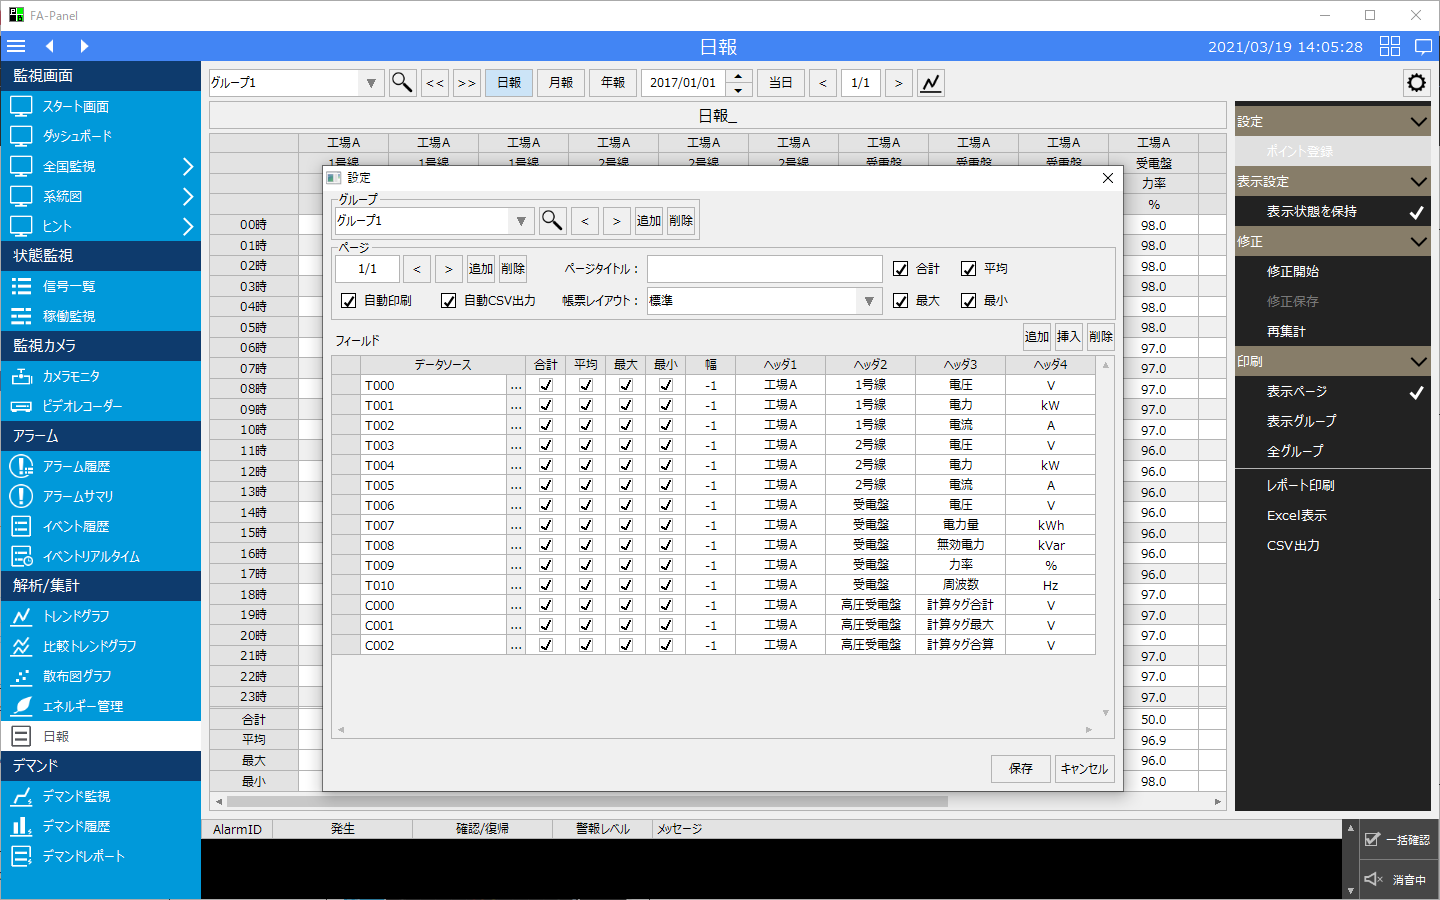
Task: Open イベントリアルタイム in the sidebar
Action: (x=100, y=556)
